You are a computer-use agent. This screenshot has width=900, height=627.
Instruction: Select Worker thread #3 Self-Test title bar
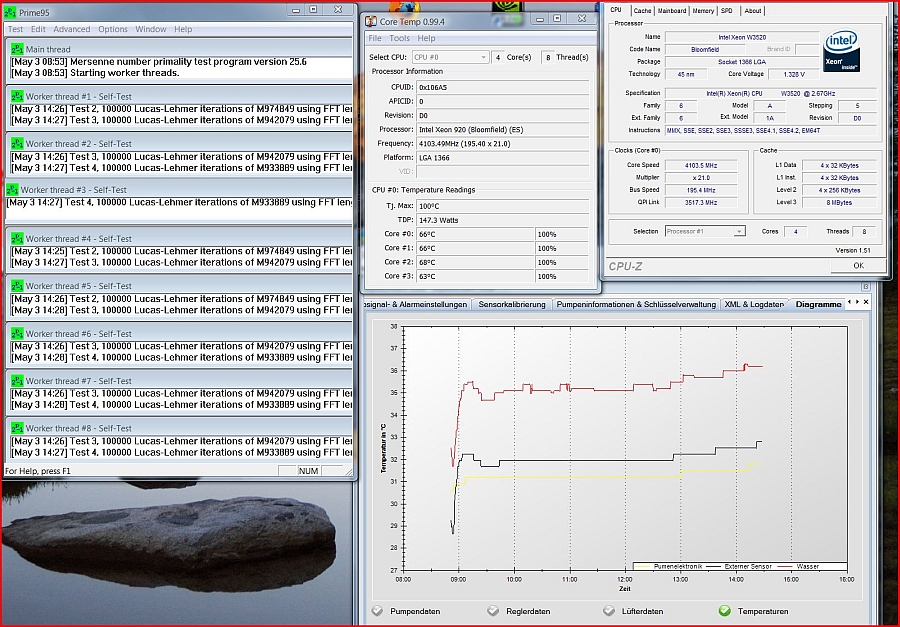[x=178, y=189]
